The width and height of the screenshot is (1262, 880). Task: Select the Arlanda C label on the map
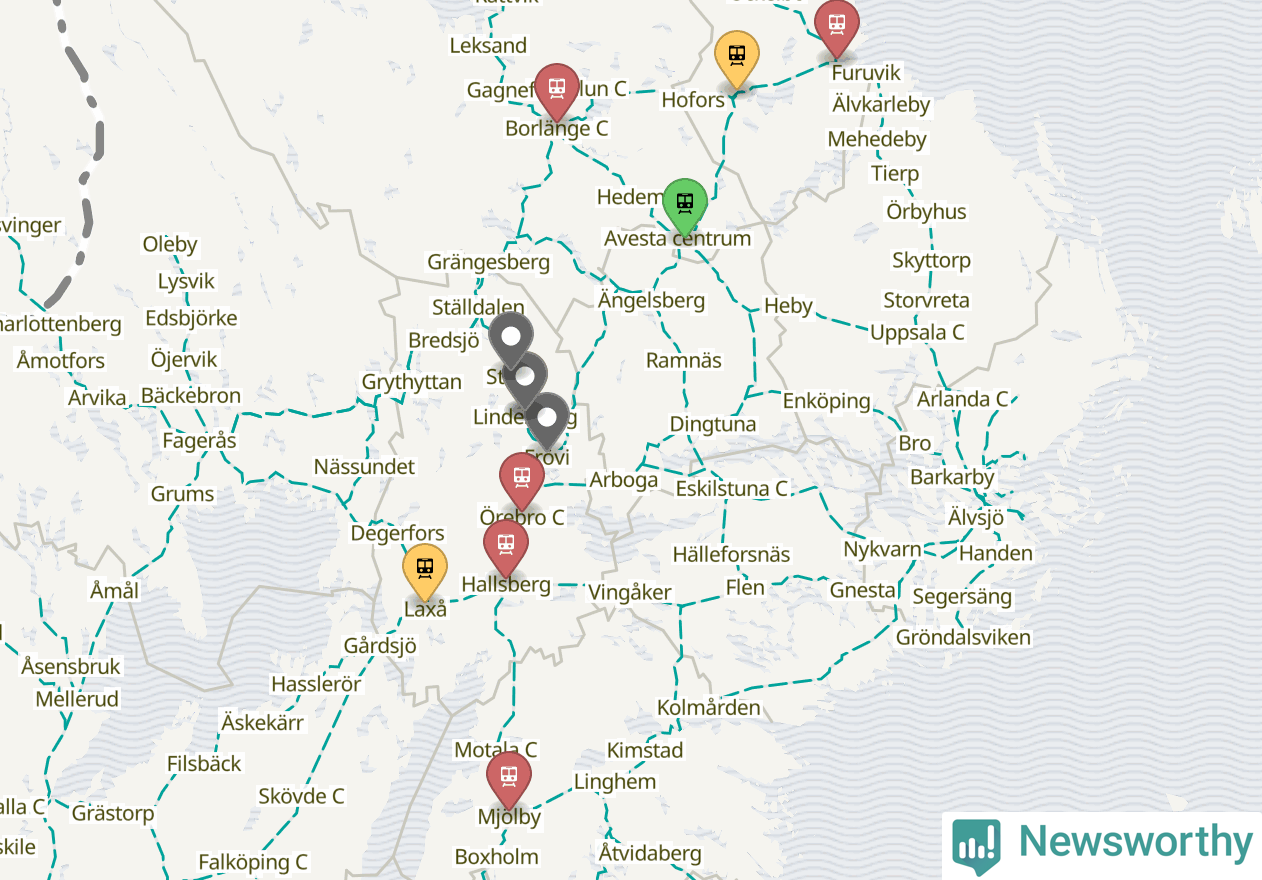tap(963, 399)
